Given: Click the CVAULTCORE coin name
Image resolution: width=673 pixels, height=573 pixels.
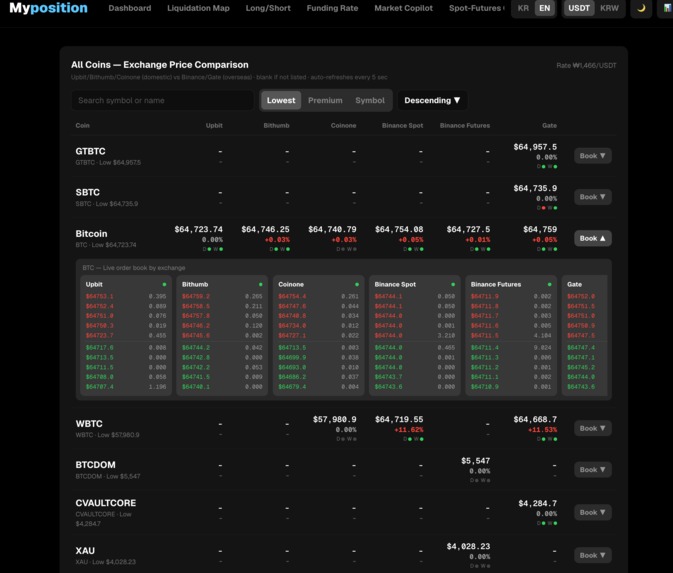Looking at the screenshot, I should (x=106, y=503).
